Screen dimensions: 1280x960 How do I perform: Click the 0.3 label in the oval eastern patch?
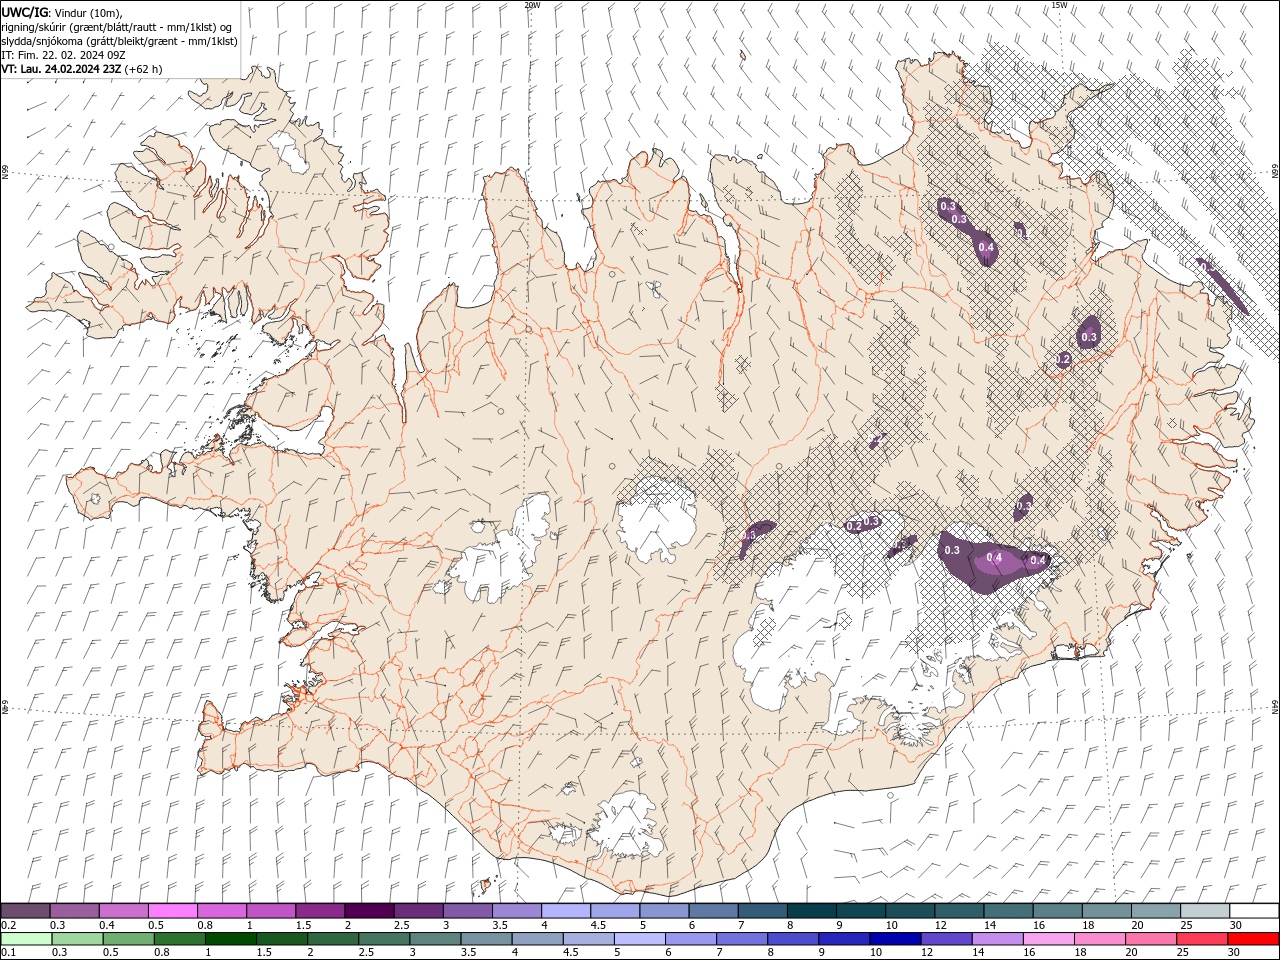pos(1090,338)
